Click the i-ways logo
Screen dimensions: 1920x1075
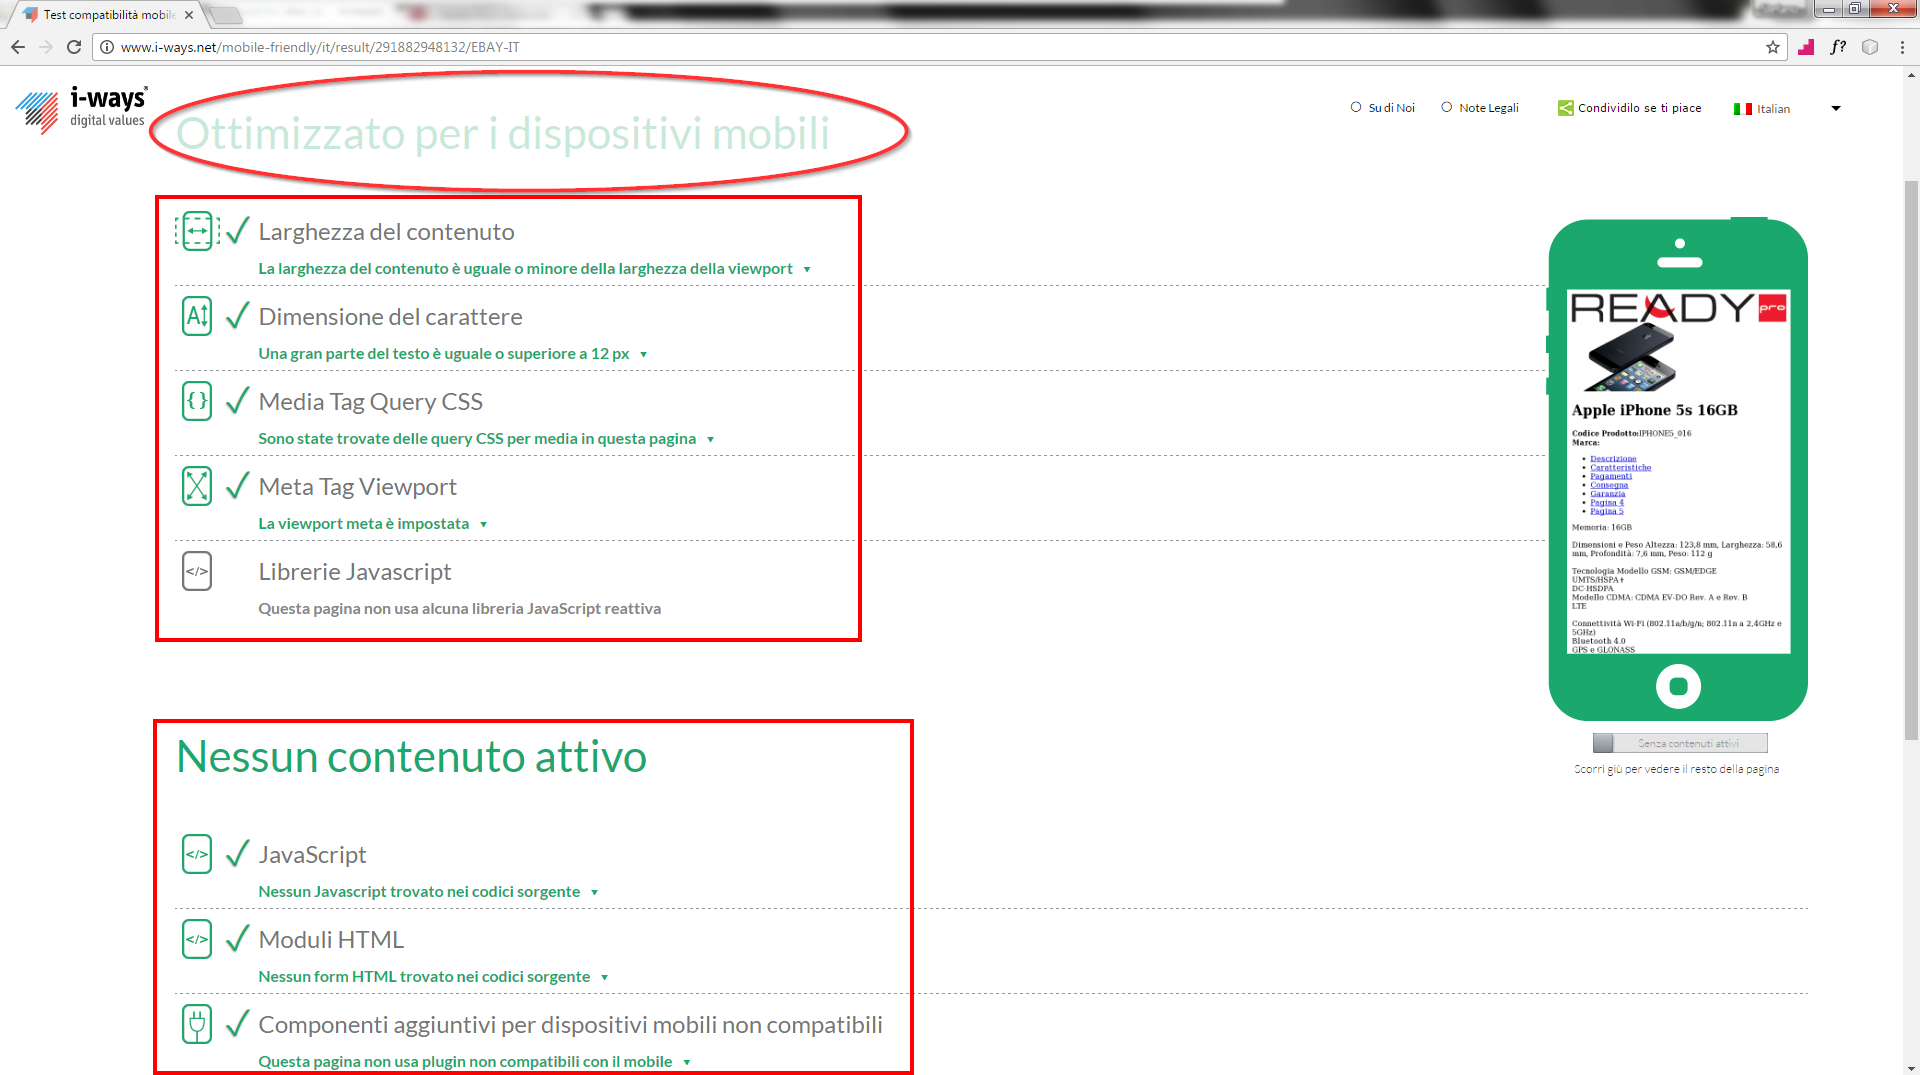[x=82, y=110]
